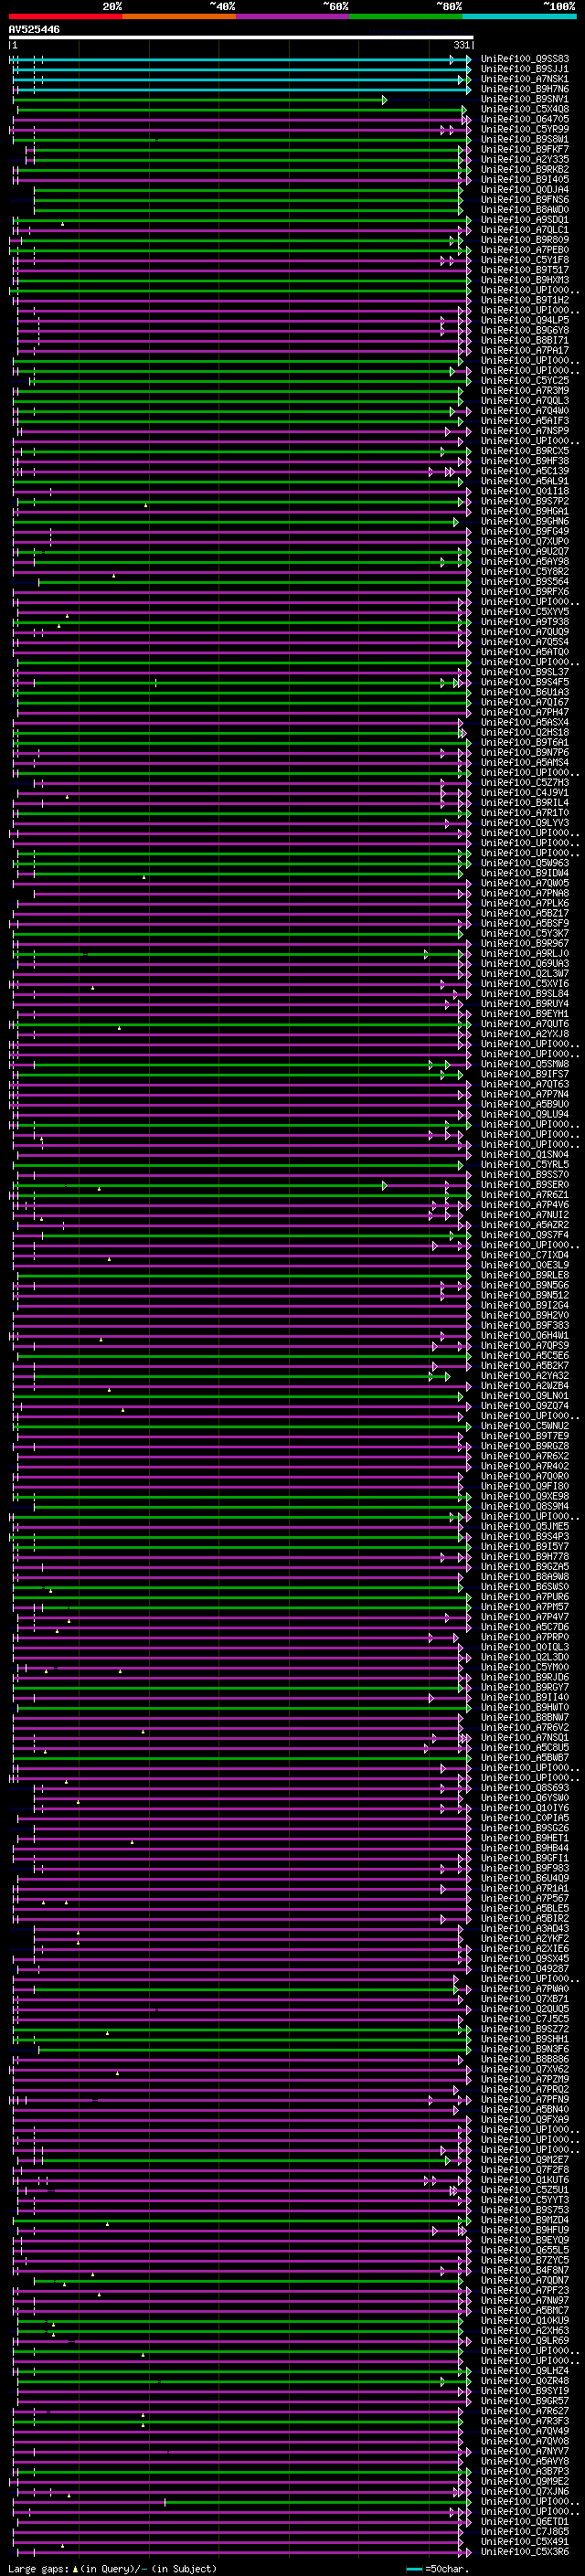Click the cyan alignment bar for UniRef100_Q9SS83
Screen dimensions: 585x2576
(240, 60)
